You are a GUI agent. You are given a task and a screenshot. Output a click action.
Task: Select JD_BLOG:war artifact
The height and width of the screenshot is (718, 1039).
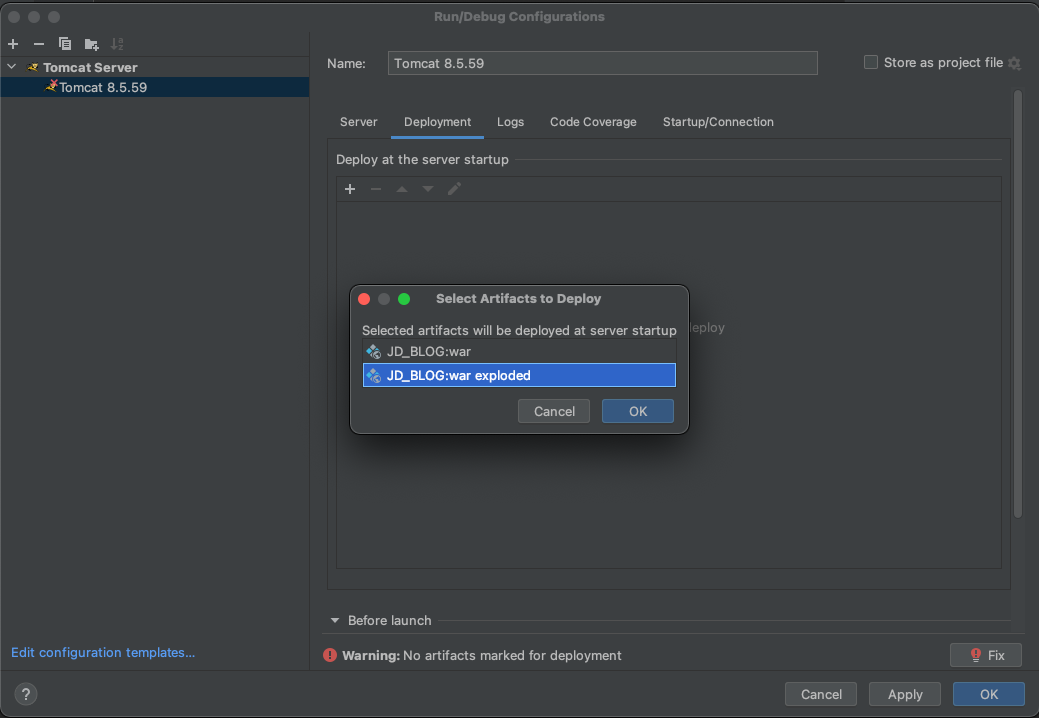coord(520,352)
